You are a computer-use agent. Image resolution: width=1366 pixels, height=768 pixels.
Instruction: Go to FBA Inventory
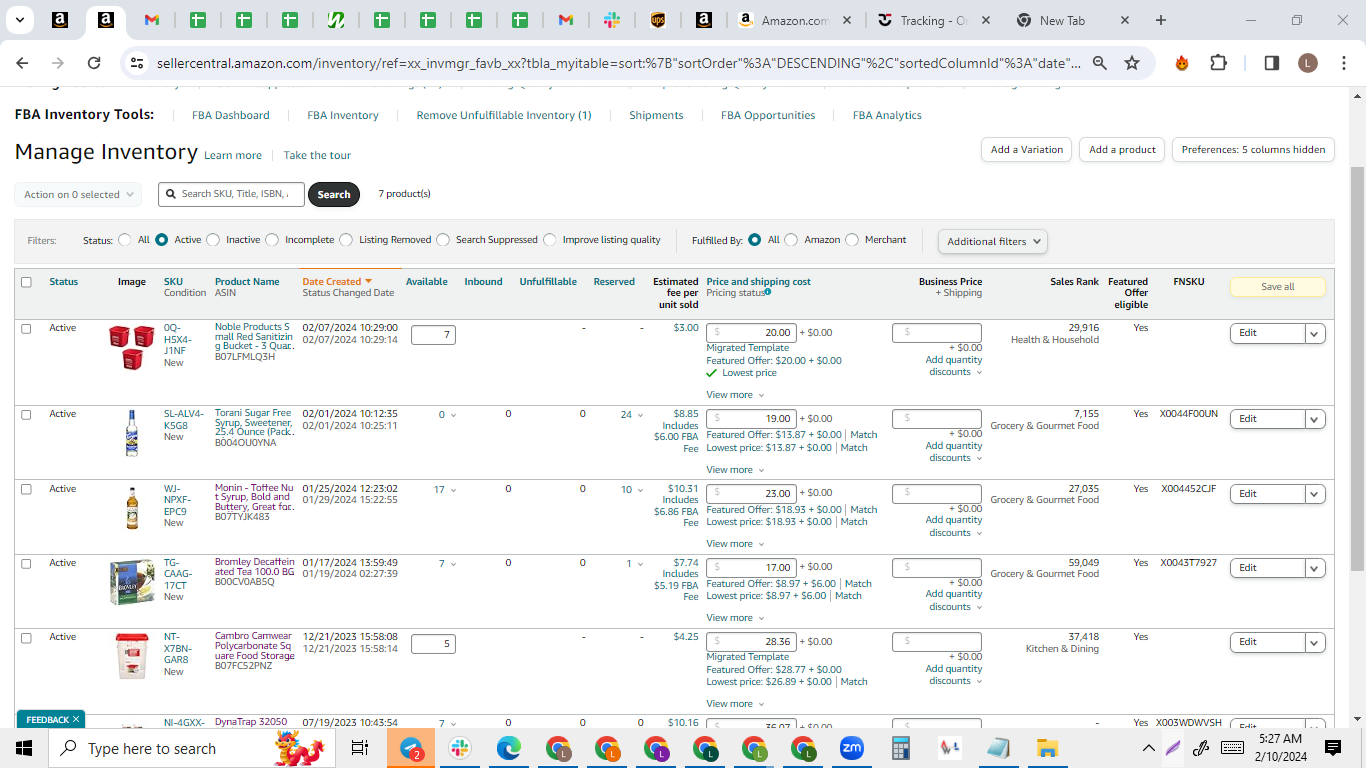(343, 116)
